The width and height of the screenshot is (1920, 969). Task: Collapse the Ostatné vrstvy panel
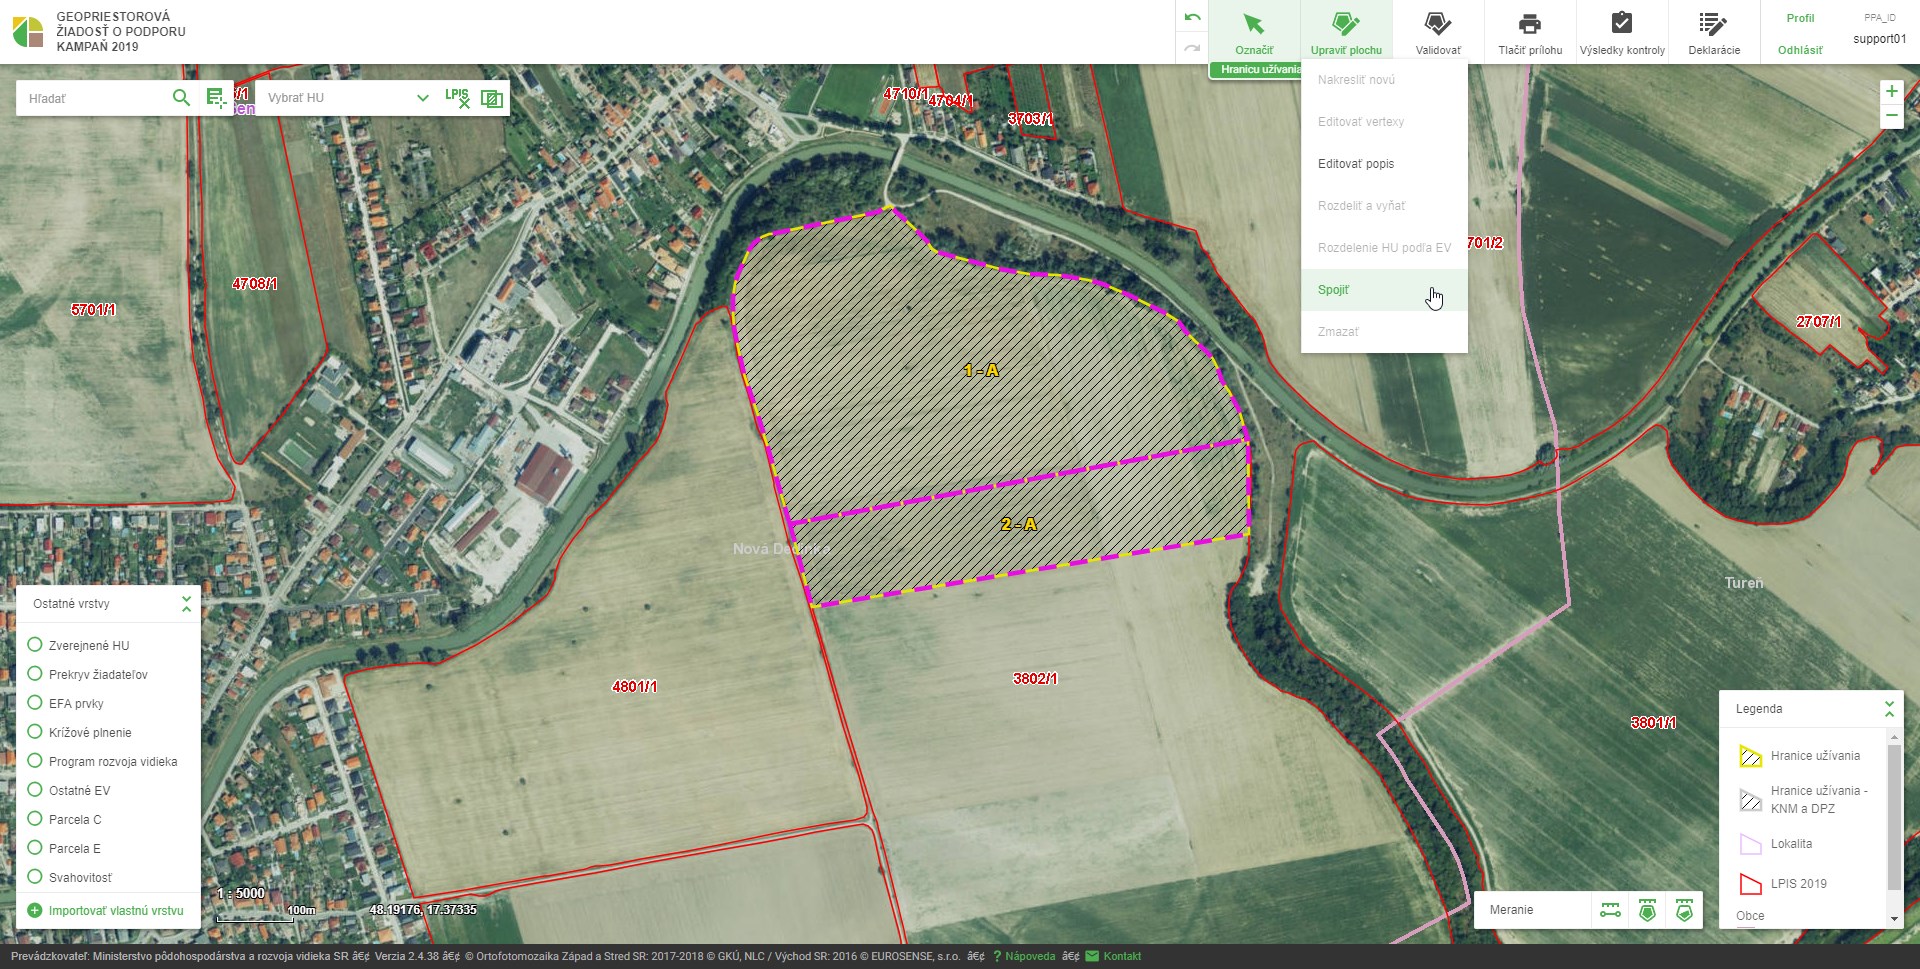tap(186, 603)
